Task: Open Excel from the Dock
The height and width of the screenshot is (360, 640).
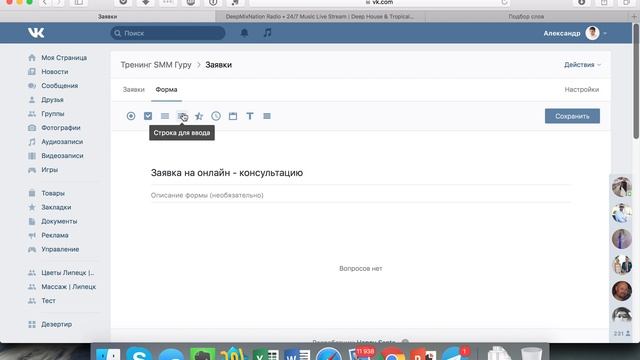Action: click(x=265, y=355)
